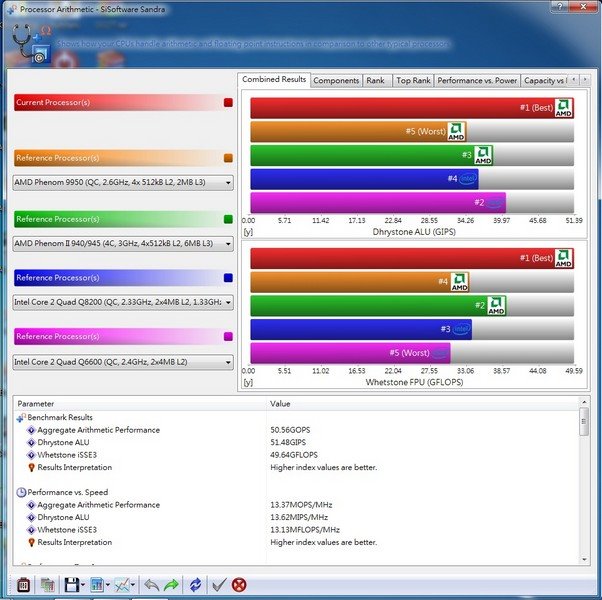Open the Capacity vs tab
The width and height of the screenshot is (602, 600).
click(x=544, y=81)
